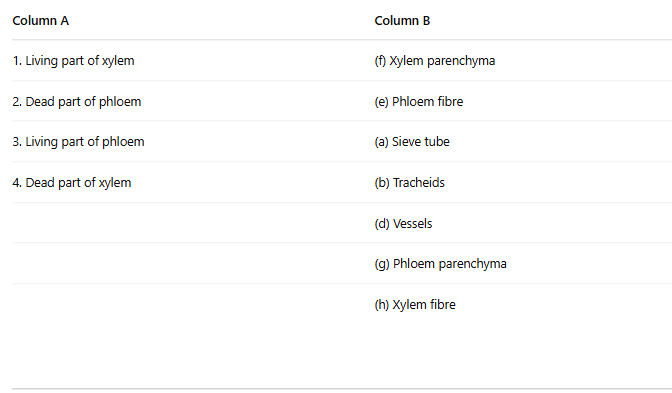Select 'Living part of phloem' item
Screen dimensions: 672x393
(x=78, y=142)
